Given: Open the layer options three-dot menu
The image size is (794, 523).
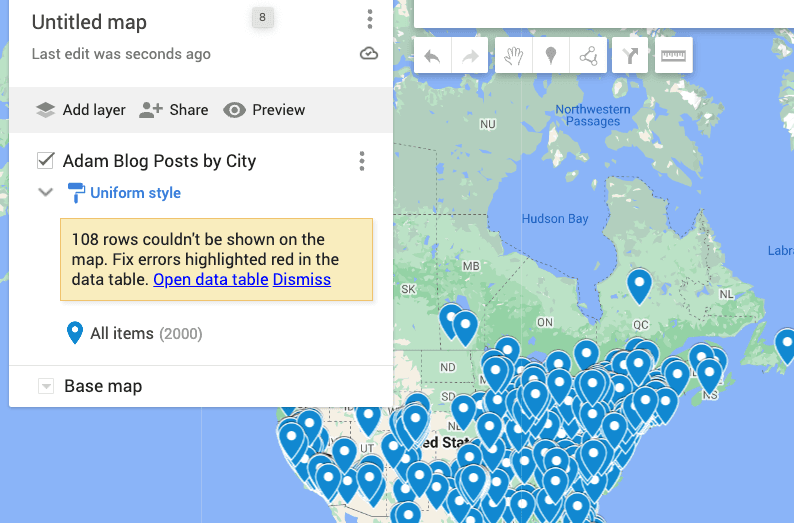Looking at the screenshot, I should click(362, 161).
